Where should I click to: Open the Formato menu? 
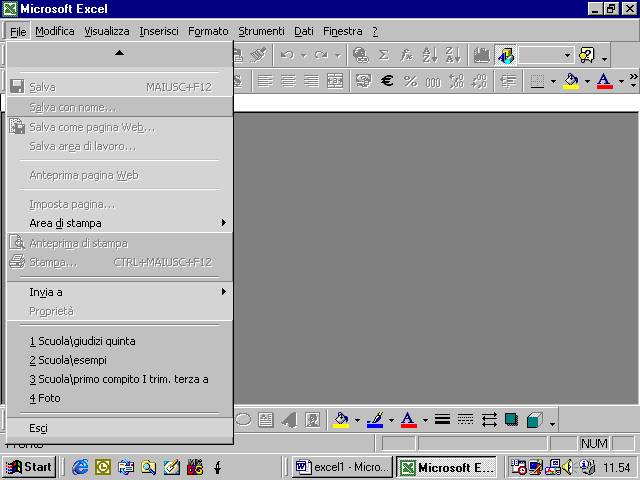(x=208, y=31)
